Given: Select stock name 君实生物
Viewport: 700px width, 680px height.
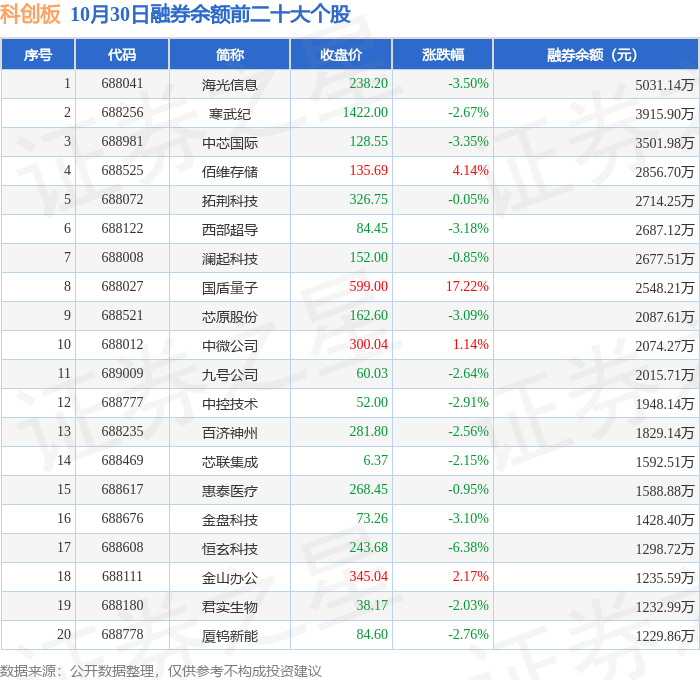Looking at the screenshot, I should tap(229, 607).
